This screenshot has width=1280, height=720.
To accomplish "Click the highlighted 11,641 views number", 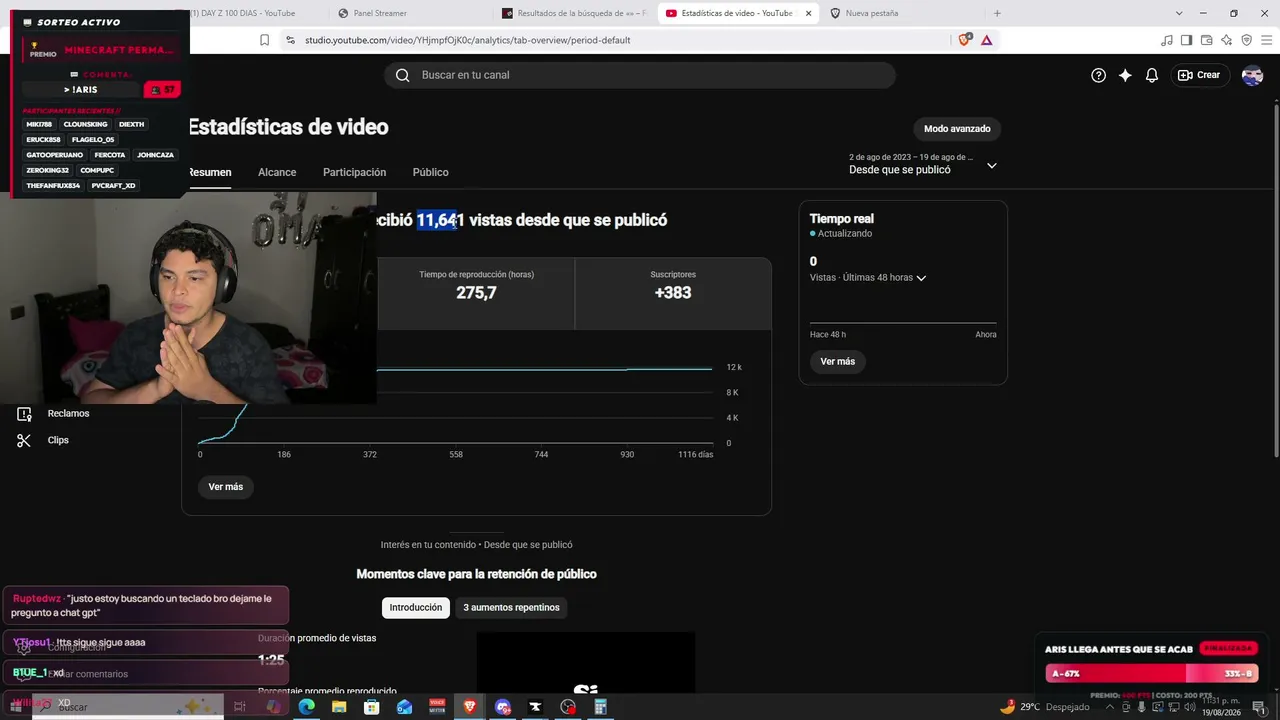I will pos(441,220).
